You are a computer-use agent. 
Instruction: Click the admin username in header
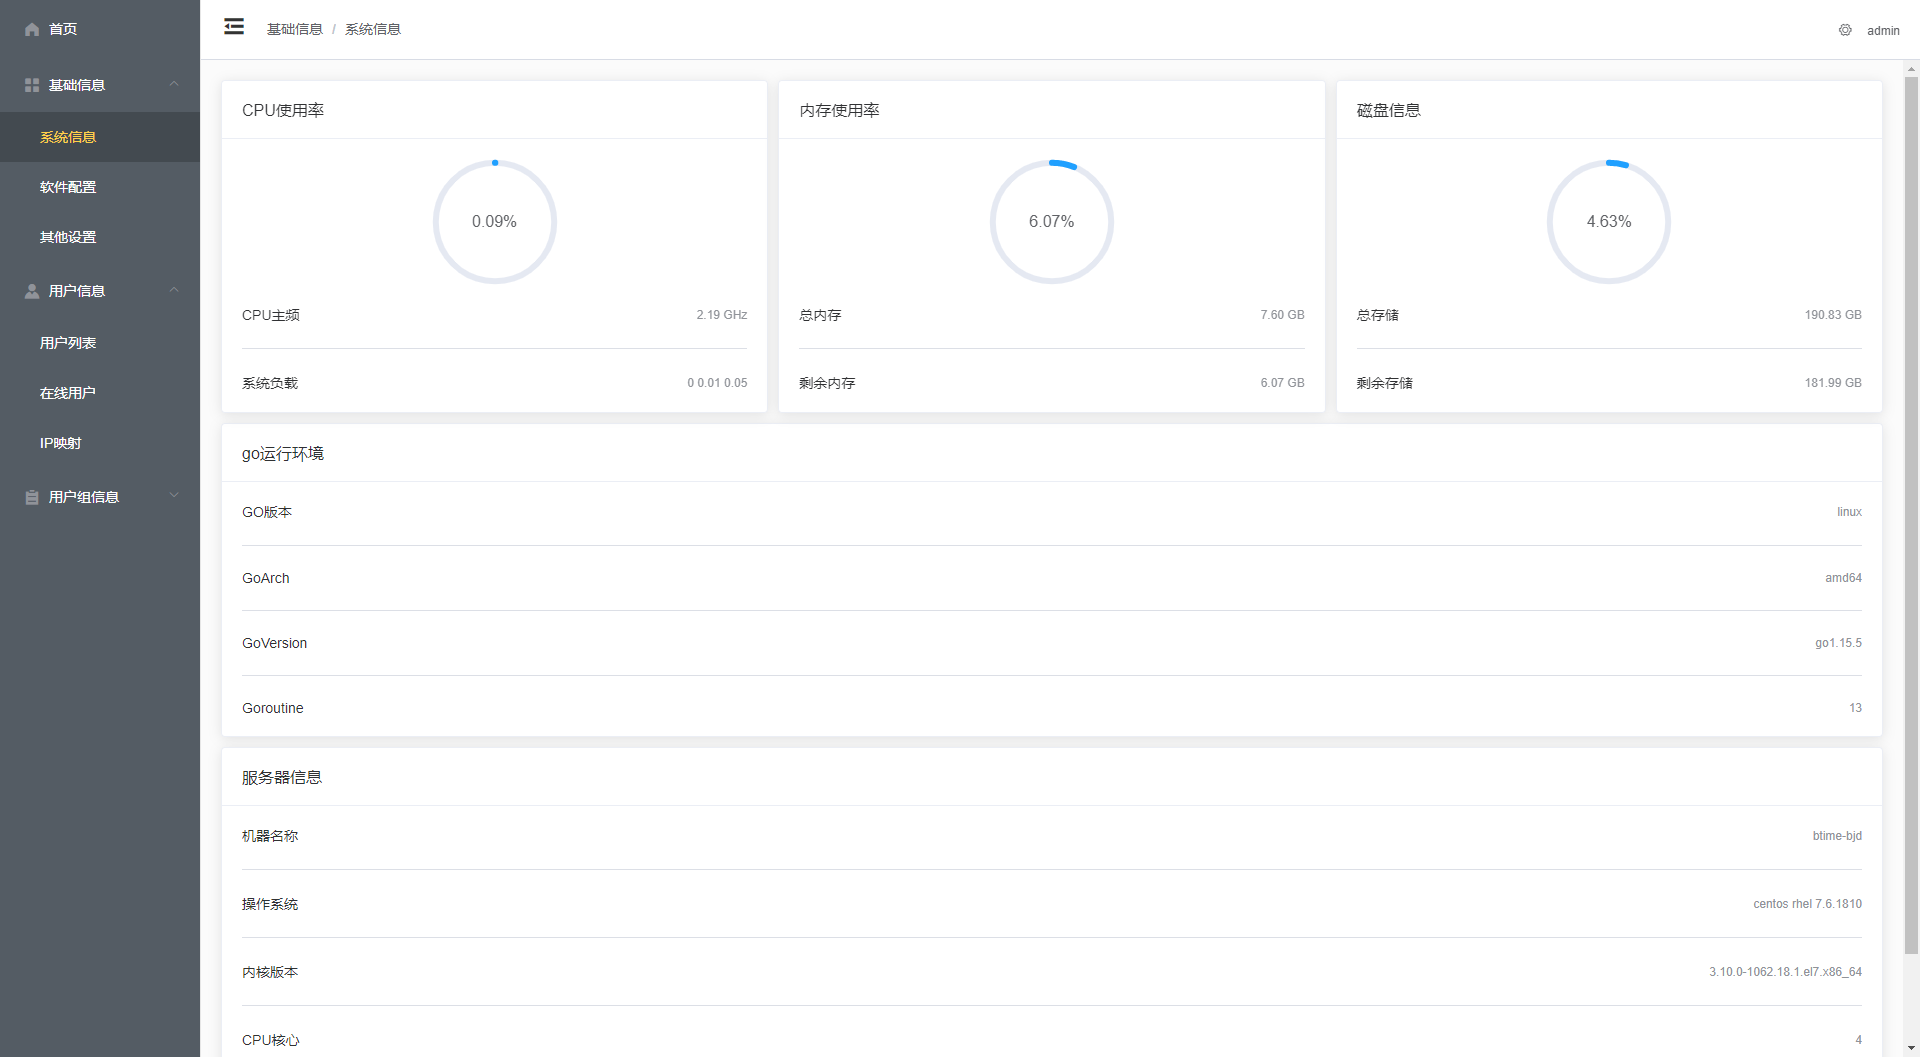(1883, 31)
